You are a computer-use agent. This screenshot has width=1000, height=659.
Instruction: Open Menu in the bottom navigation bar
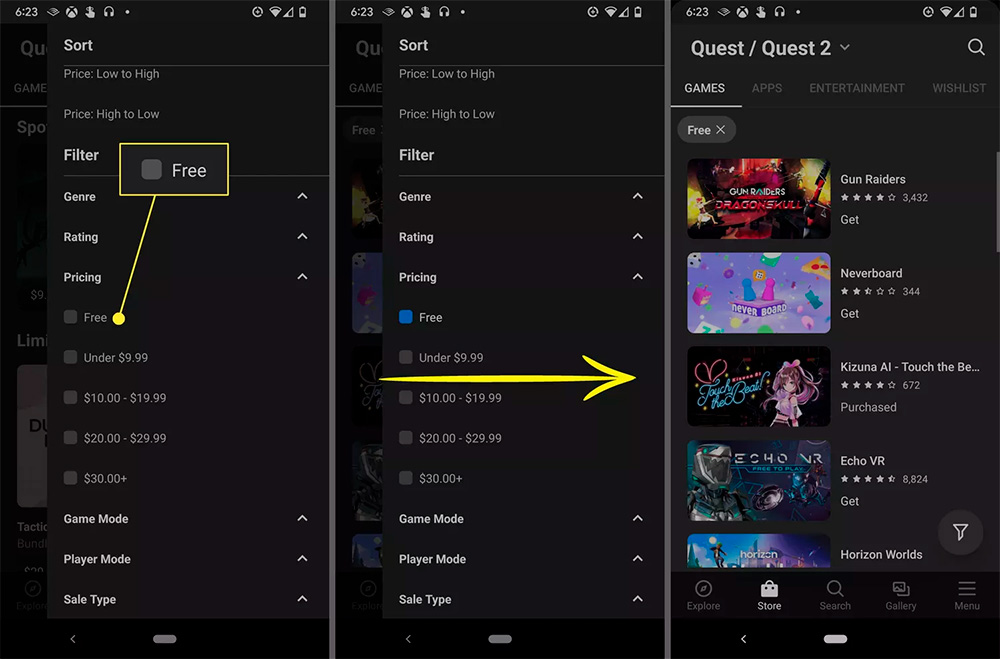click(966, 595)
